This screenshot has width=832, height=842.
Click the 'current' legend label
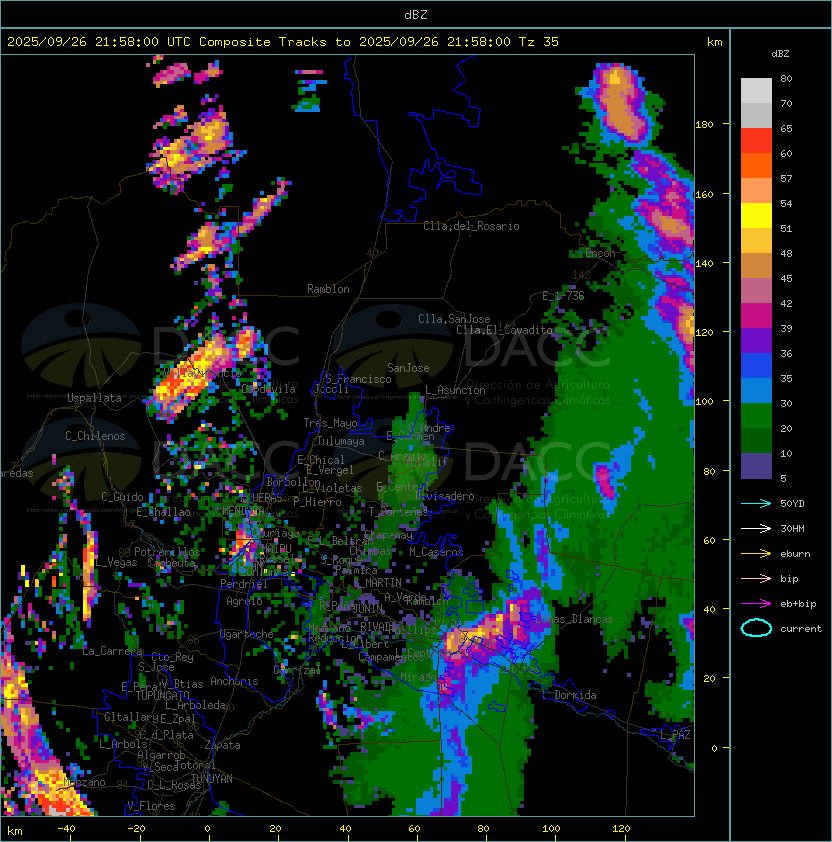(801, 629)
